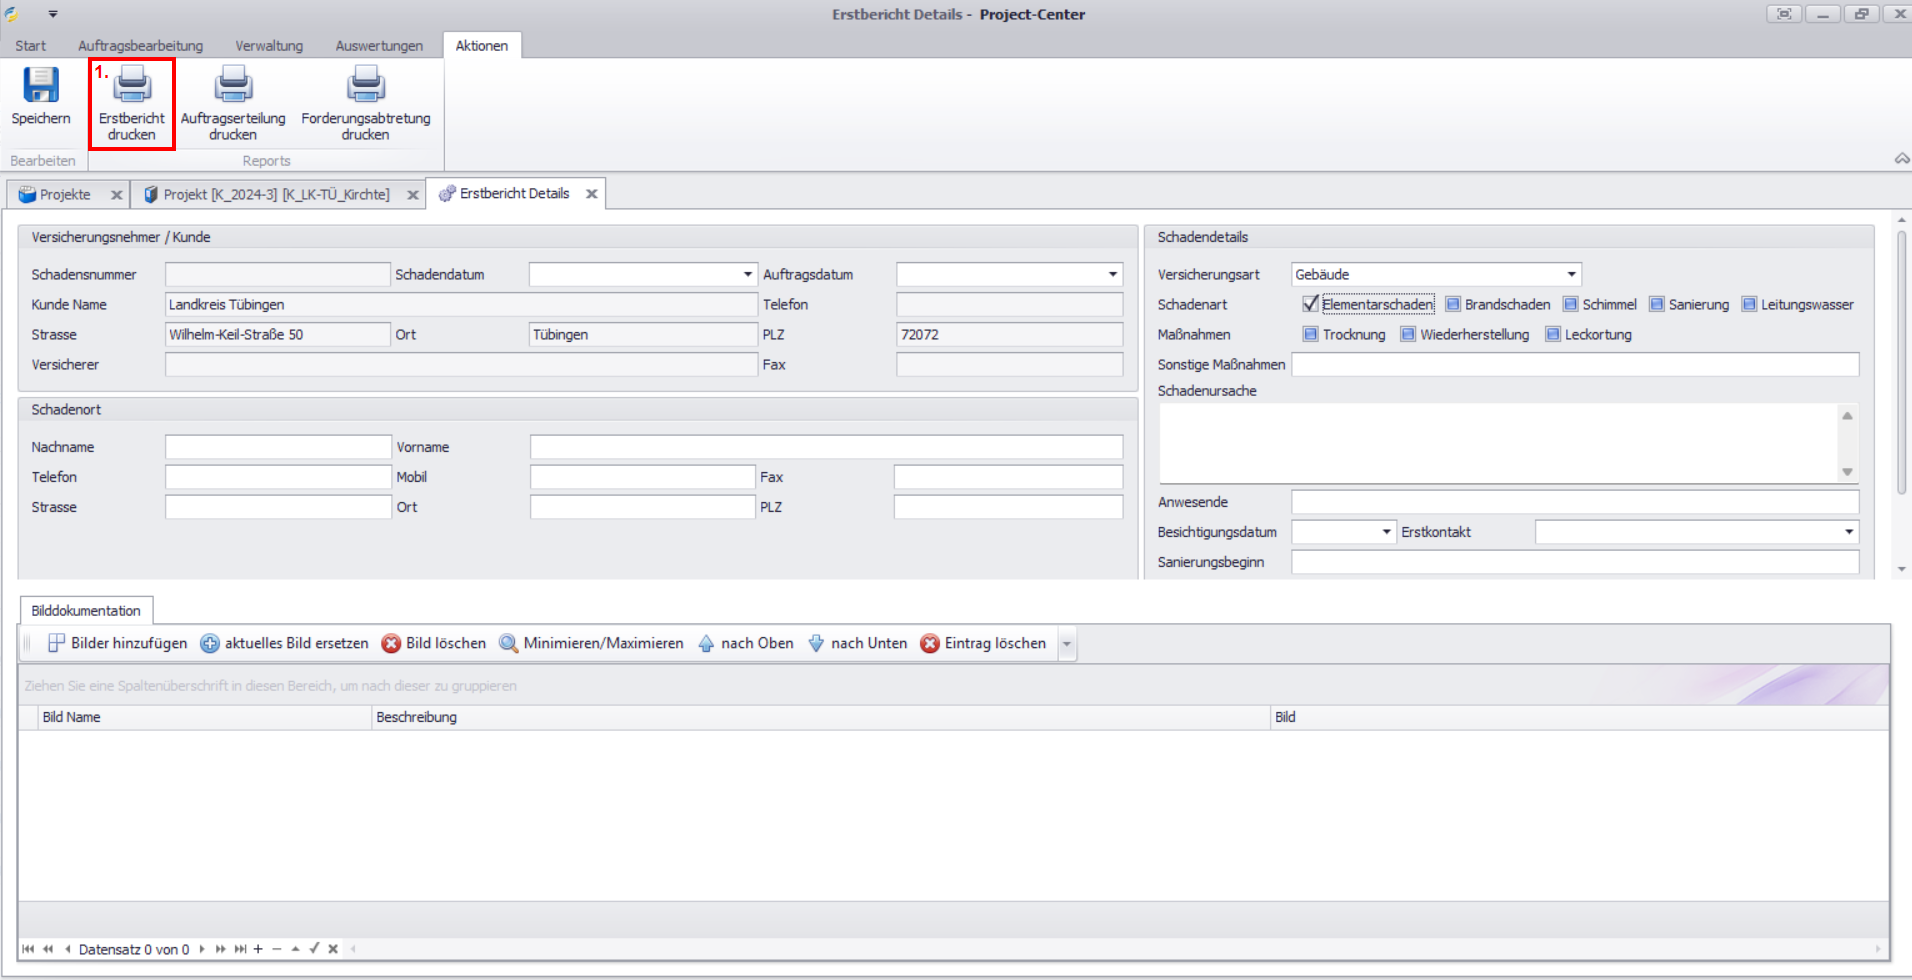The height and width of the screenshot is (980, 1912).
Task: Click aktuelles Bild ersetzen icon
Action: 210,643
